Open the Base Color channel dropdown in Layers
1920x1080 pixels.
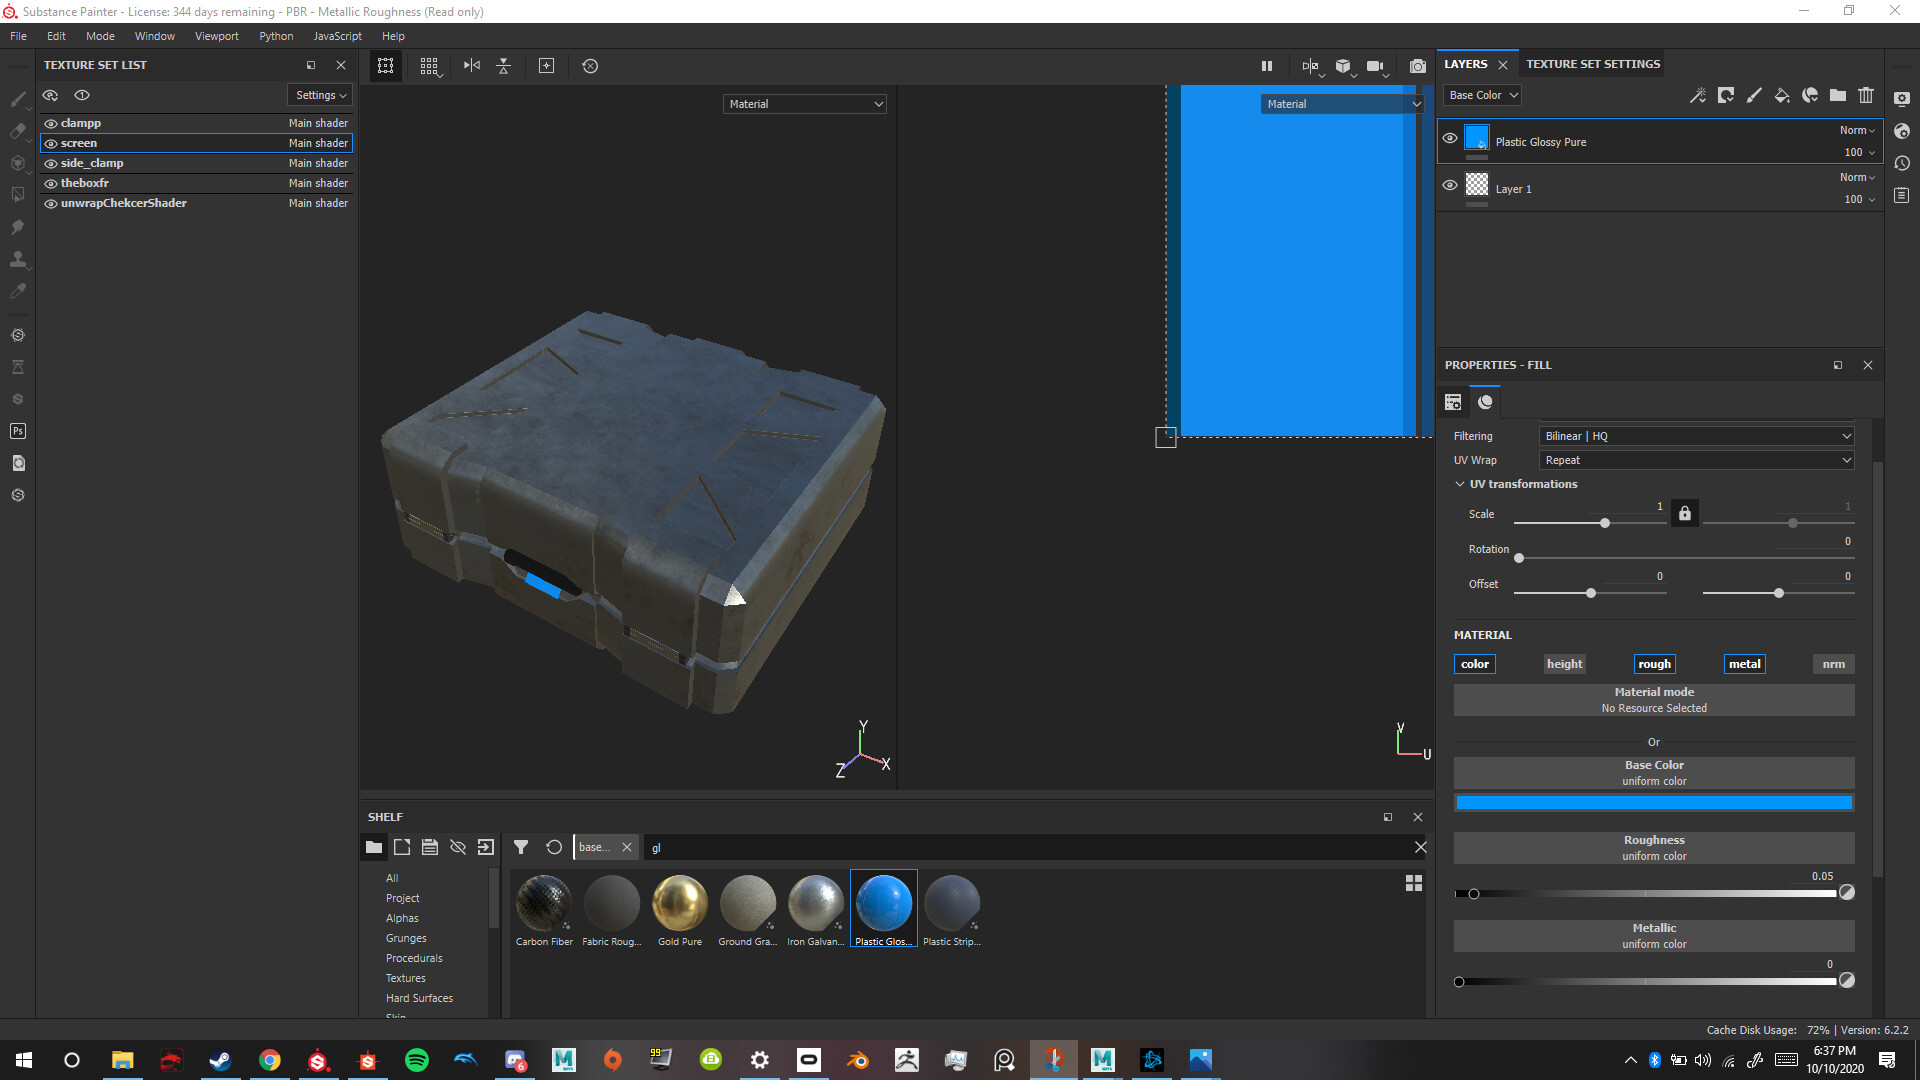point(1482,94)
